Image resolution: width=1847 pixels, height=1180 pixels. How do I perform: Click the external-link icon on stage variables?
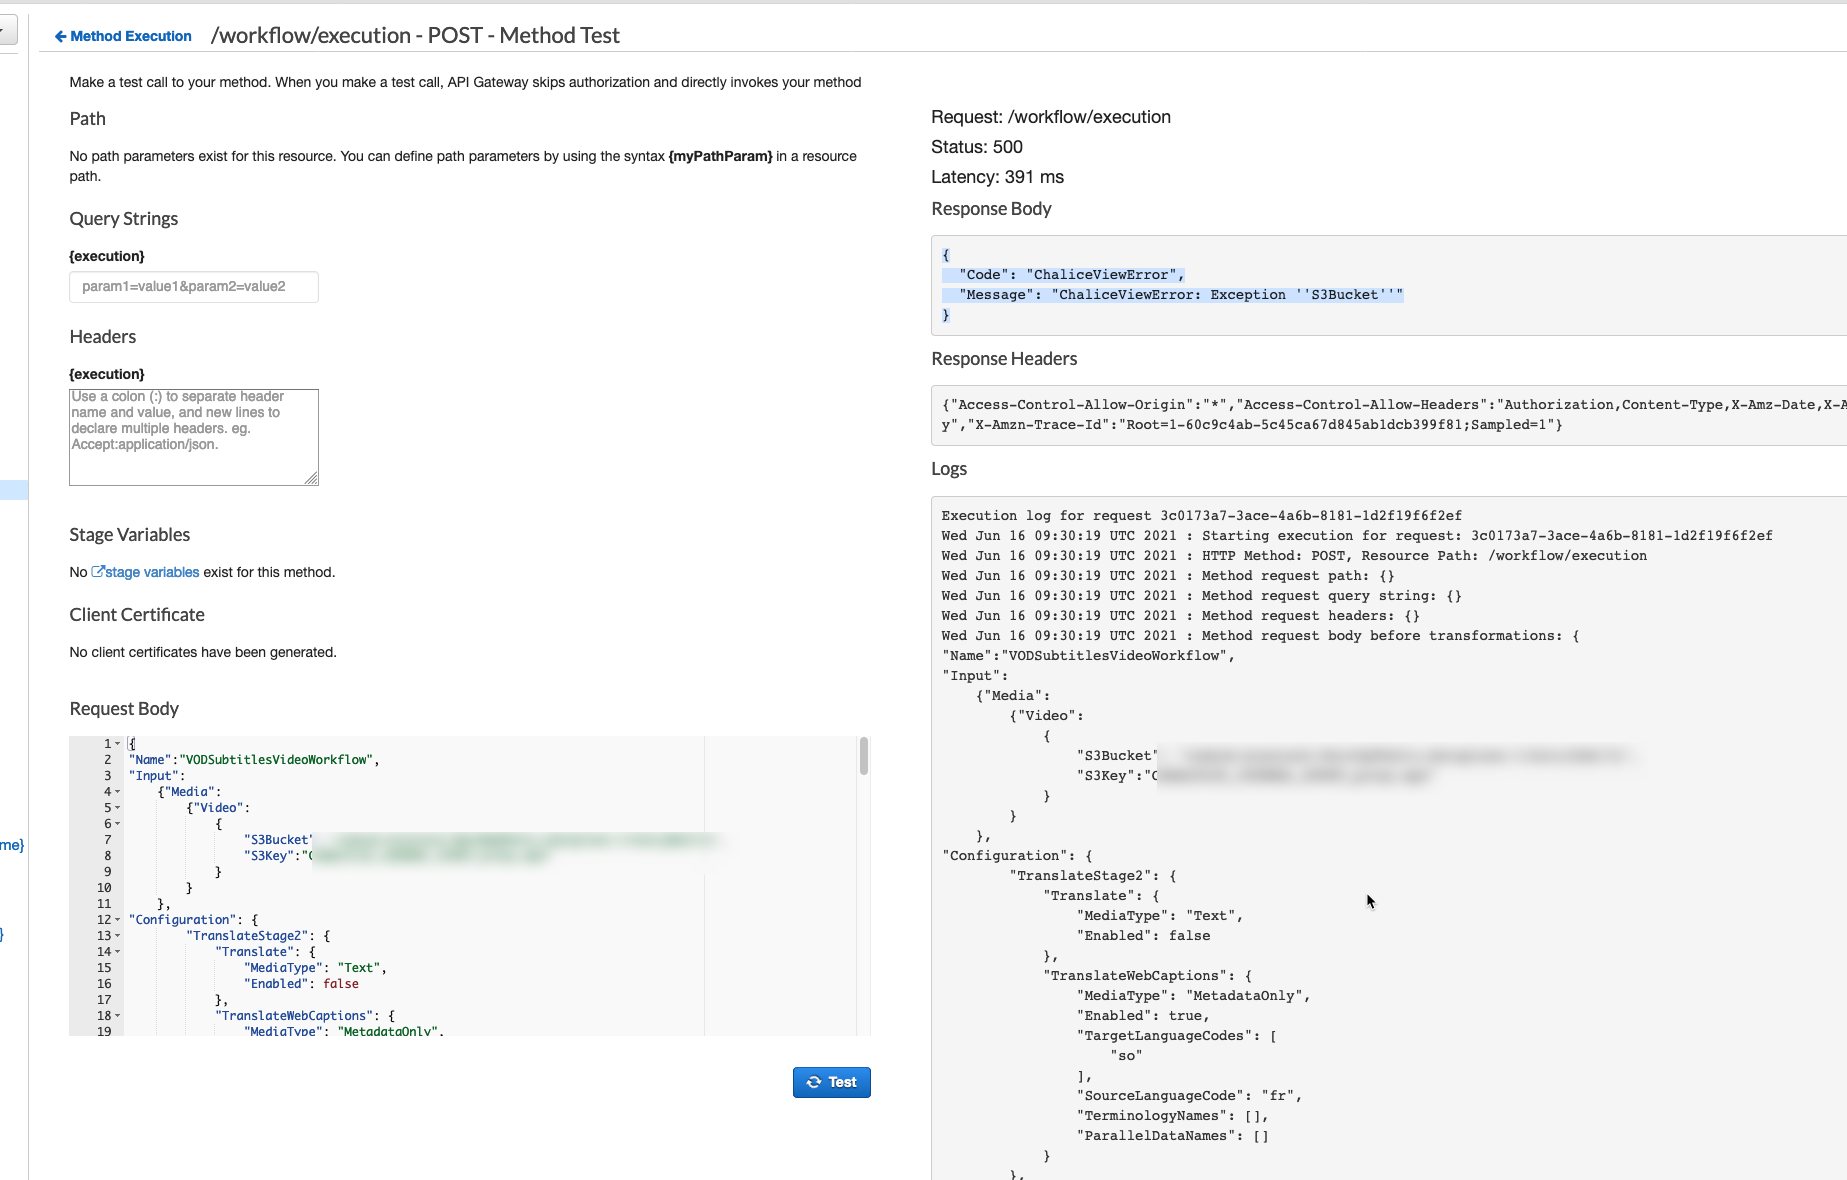[x=98, y=571]
